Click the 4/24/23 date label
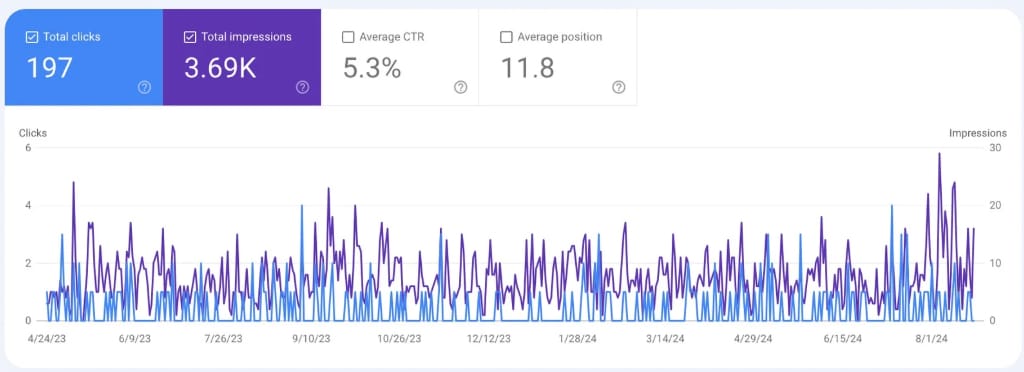 (46, 339)
